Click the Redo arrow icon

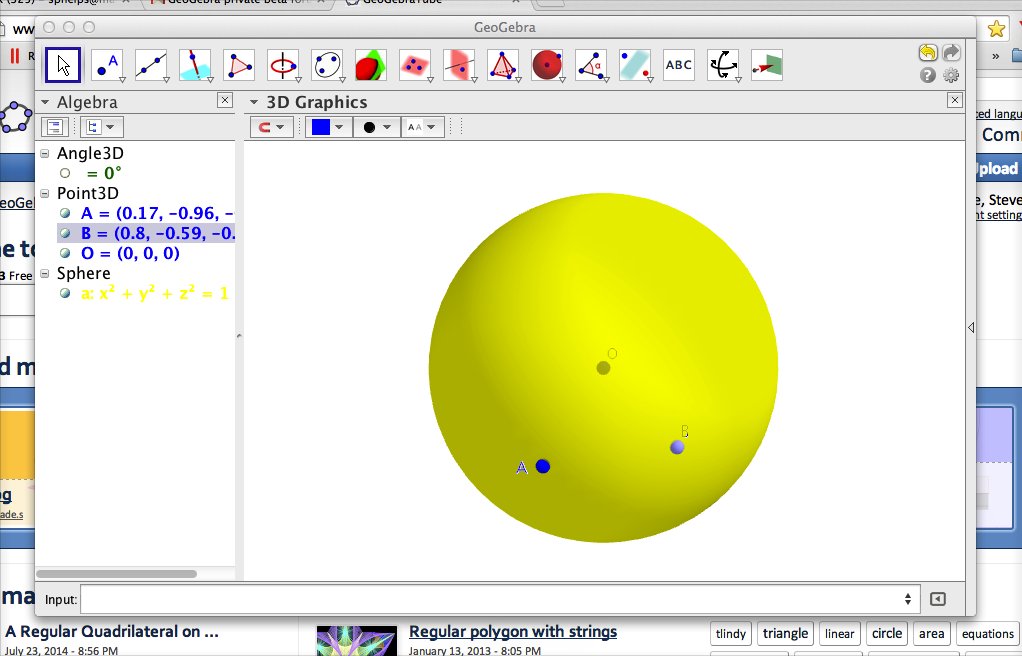pyautogui.click(x=952, y=52)
